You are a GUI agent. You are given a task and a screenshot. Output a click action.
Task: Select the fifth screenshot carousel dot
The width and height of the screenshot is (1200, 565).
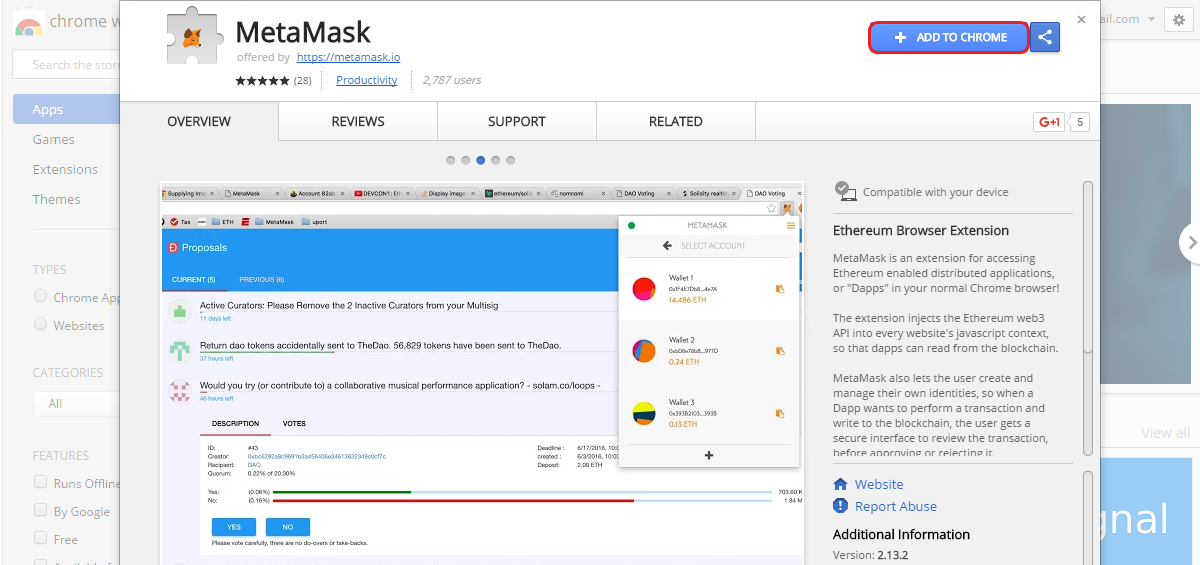click(511, 160)
